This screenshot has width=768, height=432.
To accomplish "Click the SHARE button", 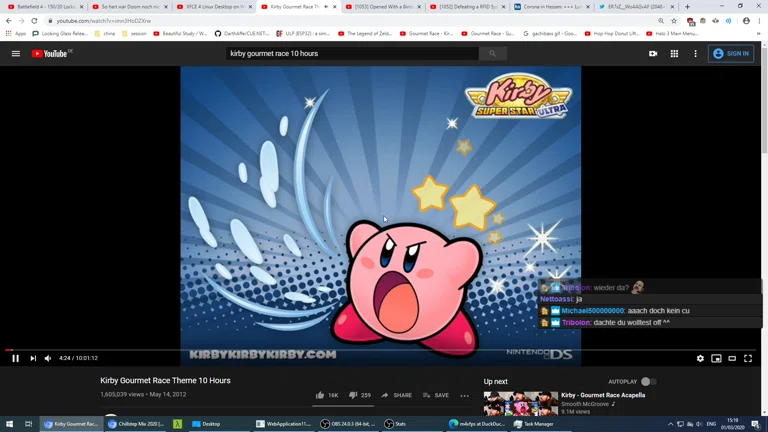I will point(397,395).
